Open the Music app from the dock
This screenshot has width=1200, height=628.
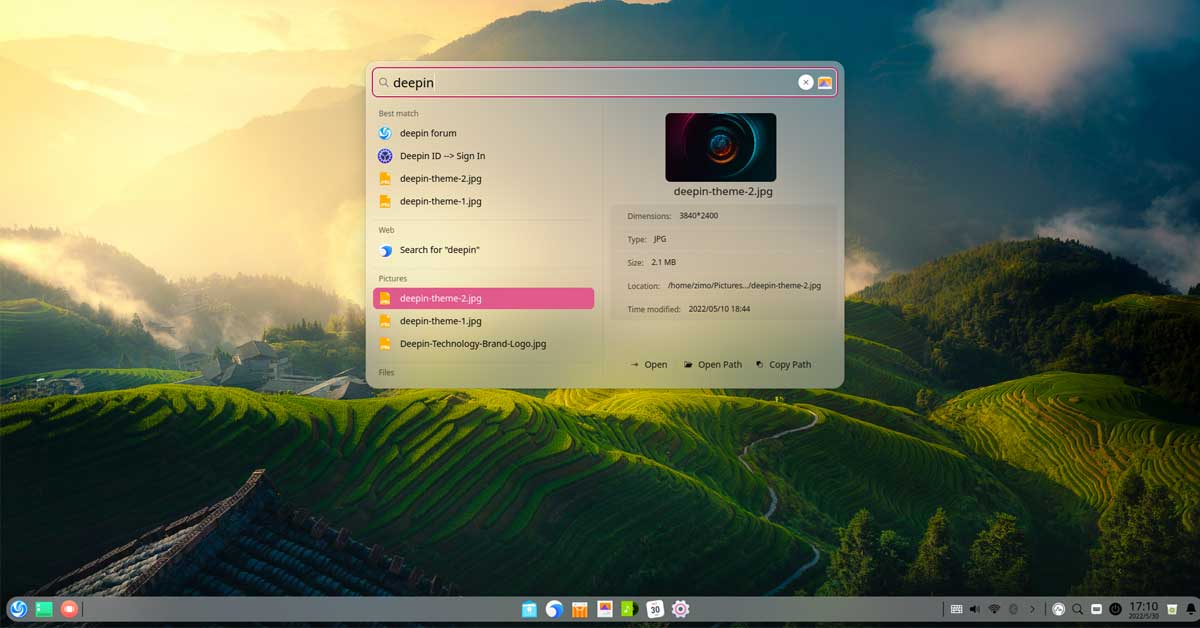[629, 609]
